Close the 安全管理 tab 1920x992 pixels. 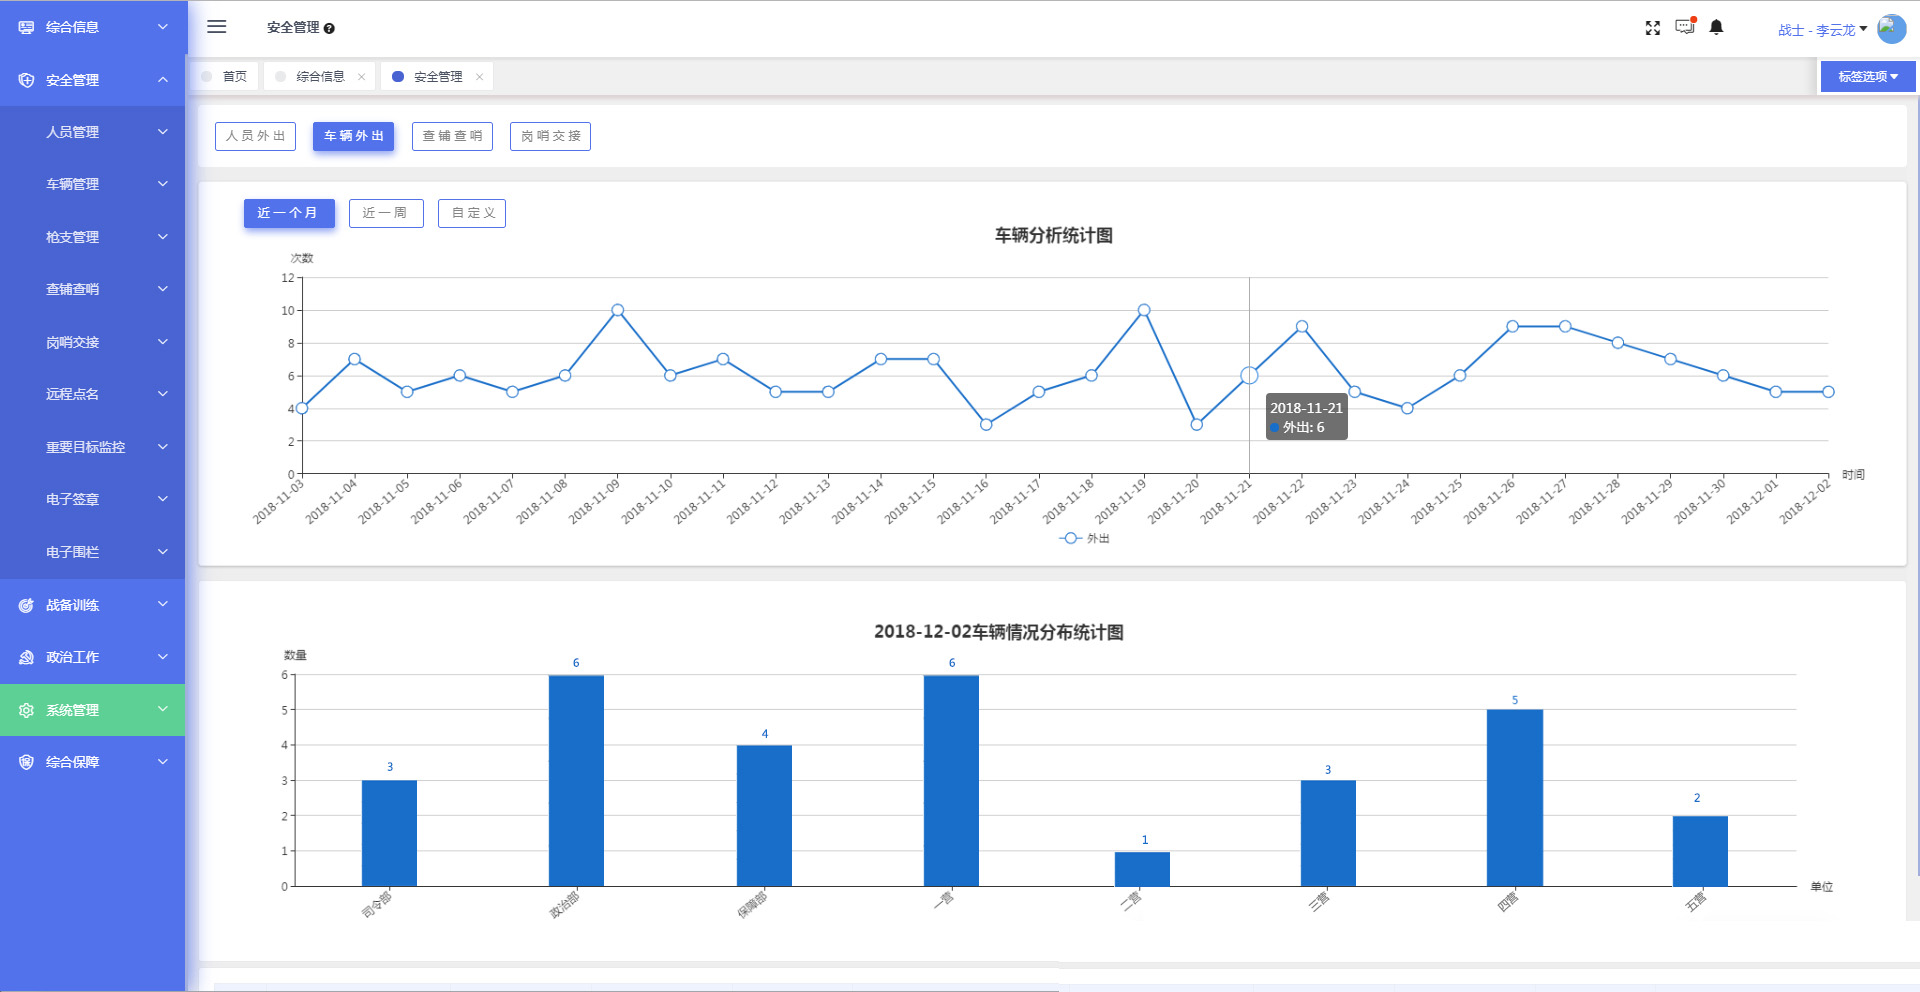pyautogui.click(x=479, y=77)
